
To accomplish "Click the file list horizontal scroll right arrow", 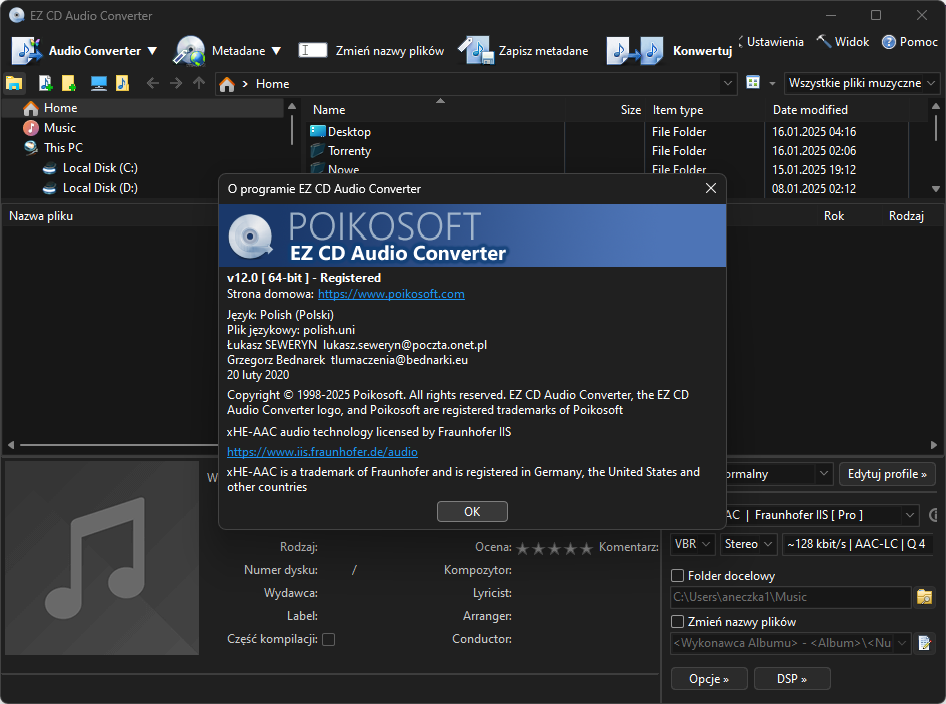I will click(934, 445).
